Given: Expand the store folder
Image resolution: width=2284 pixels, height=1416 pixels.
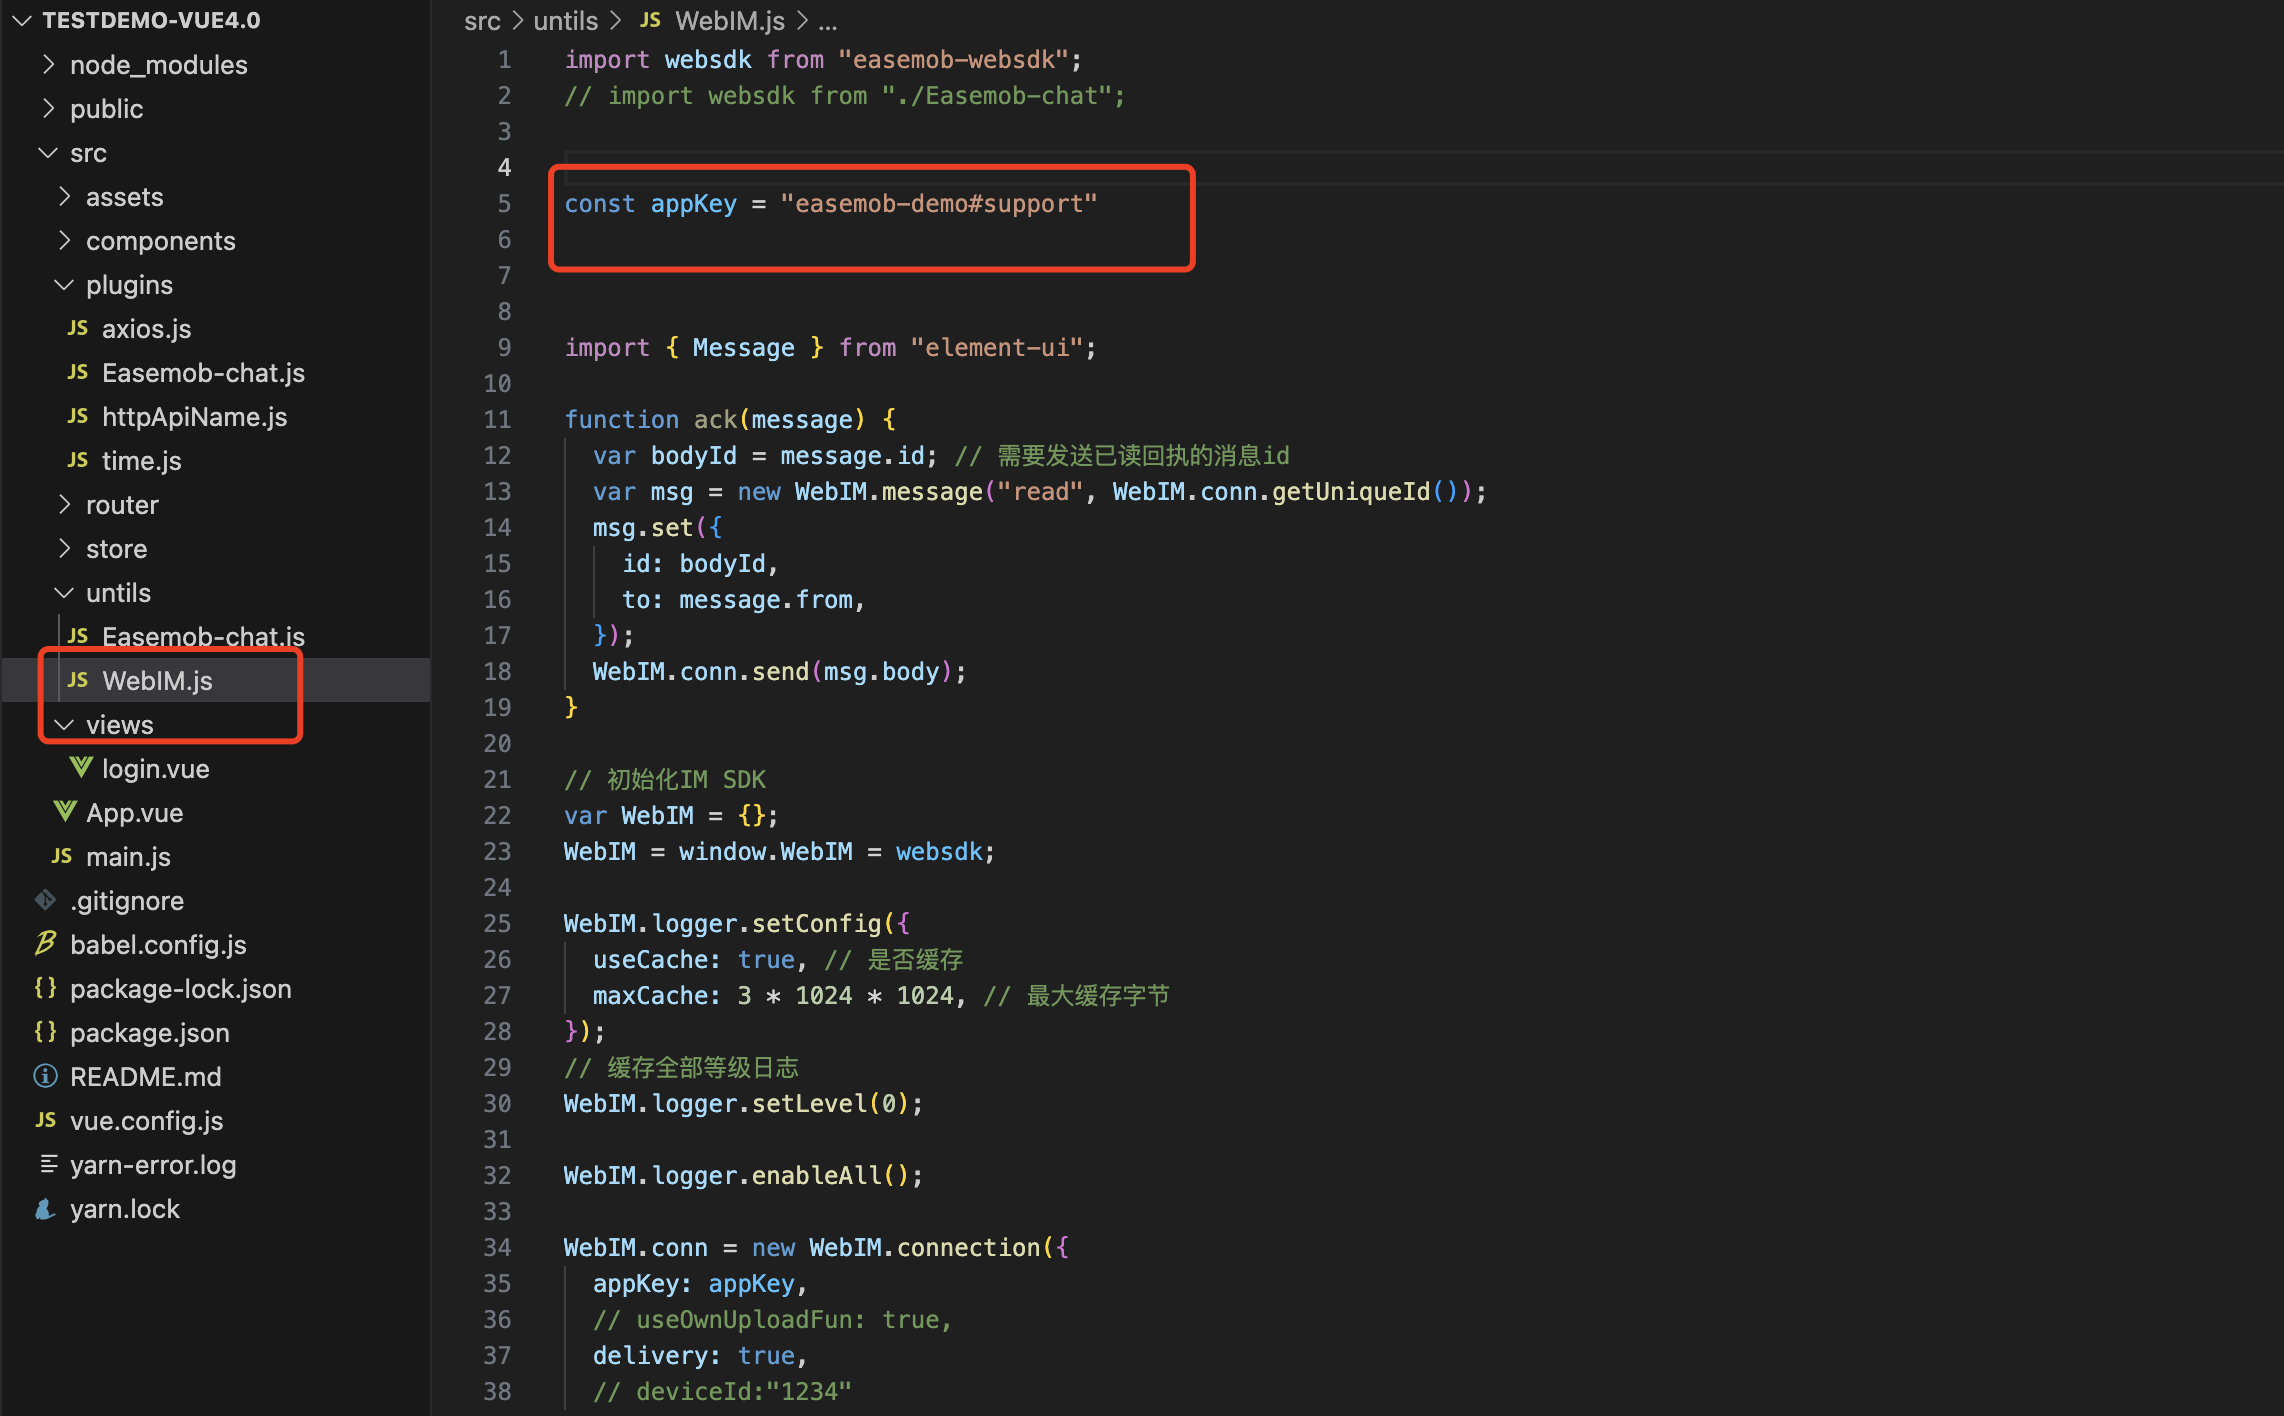Looking at the screenshot, I should [x=63, y=549].
